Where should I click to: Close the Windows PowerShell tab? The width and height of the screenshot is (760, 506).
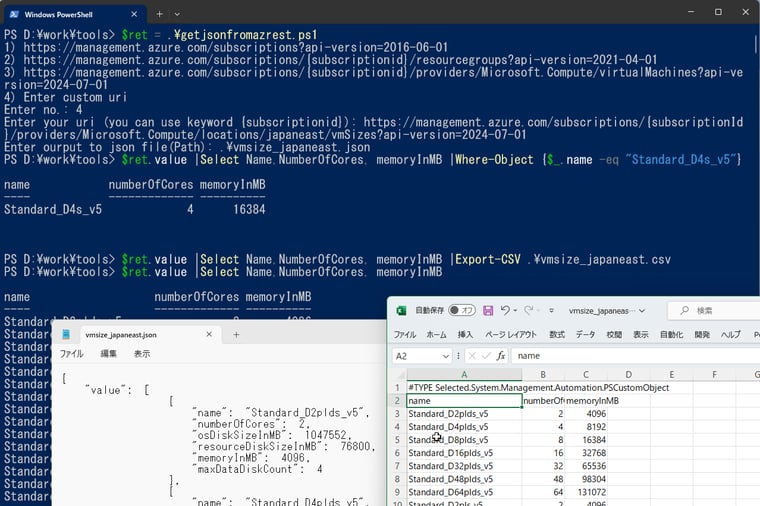click(134, 15)
